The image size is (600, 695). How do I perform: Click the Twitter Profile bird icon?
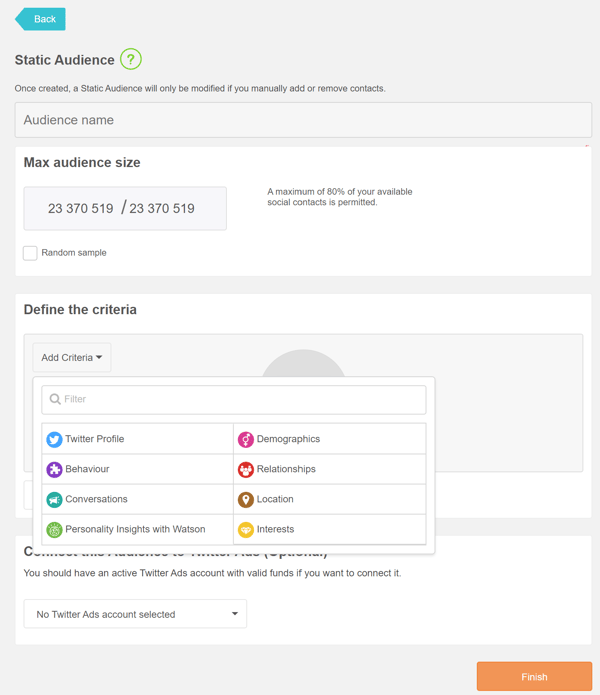tap(54, 439)
